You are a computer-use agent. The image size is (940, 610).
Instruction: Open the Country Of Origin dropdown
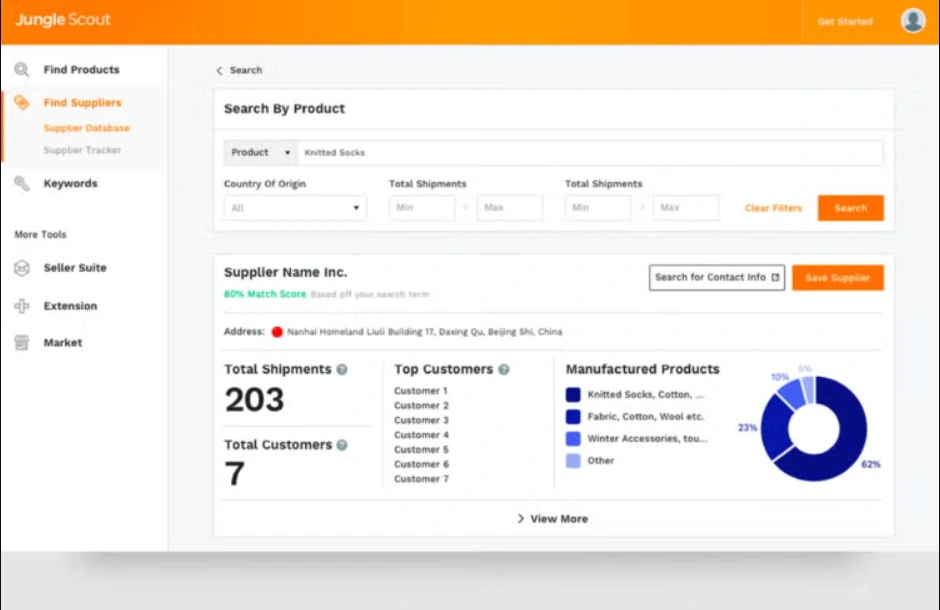[x=295, y=208]
